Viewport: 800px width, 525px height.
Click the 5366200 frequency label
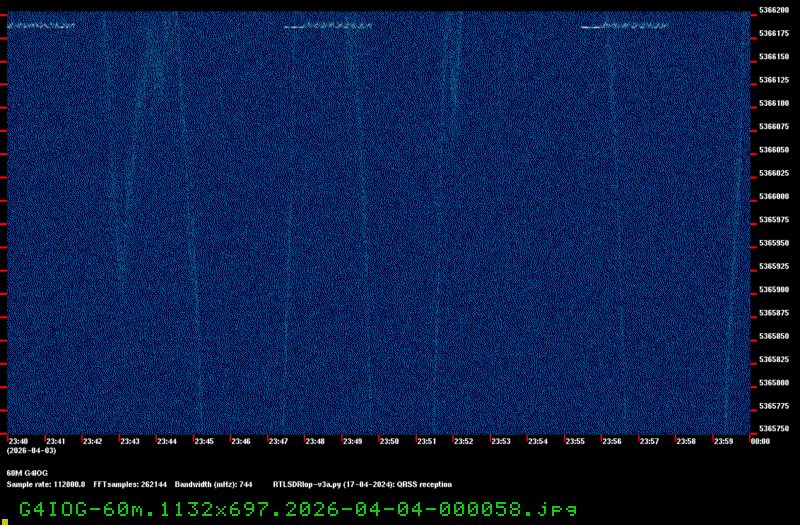pos(774,10)
